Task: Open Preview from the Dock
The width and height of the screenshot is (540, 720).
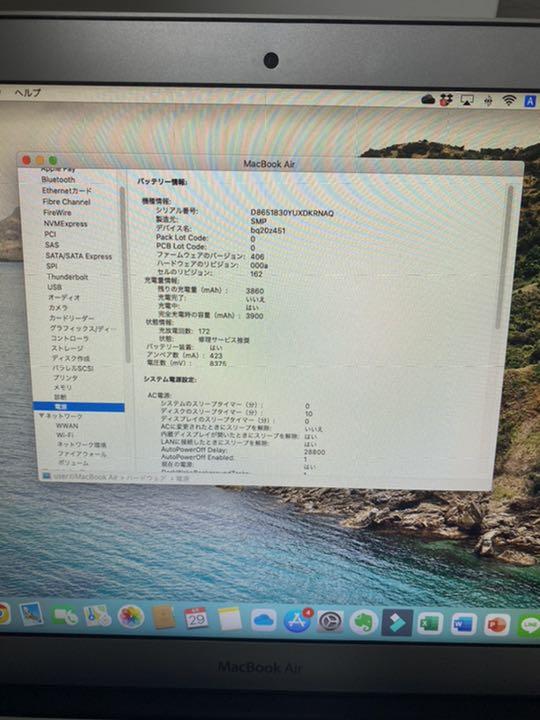Action: [x=32, y=614]
